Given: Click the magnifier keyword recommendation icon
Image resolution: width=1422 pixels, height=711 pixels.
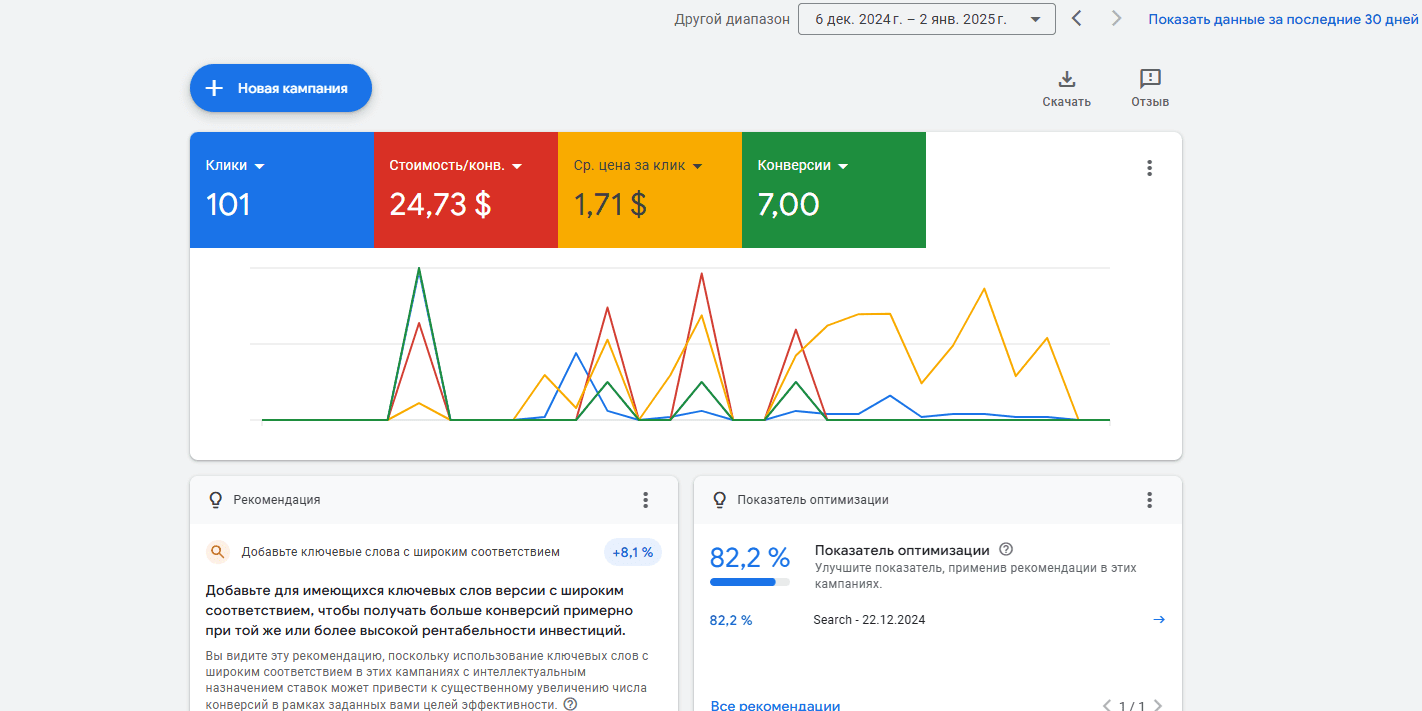Looking at the screenshot, I should point(217,552).
